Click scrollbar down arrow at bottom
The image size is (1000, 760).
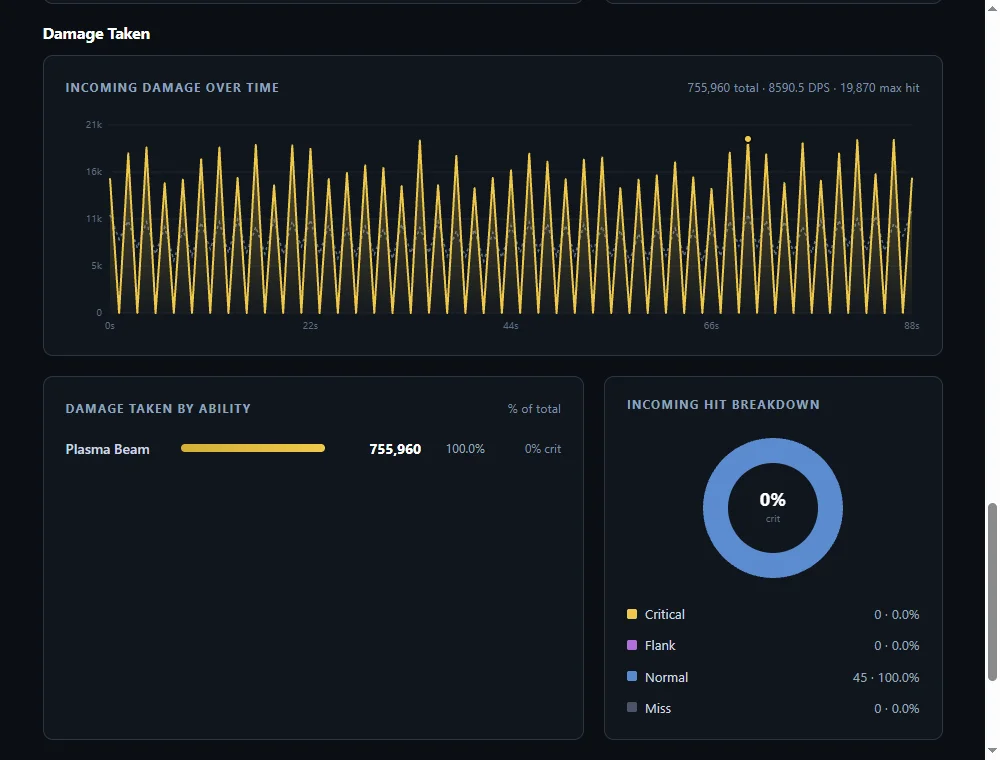(x=992, y=750)
